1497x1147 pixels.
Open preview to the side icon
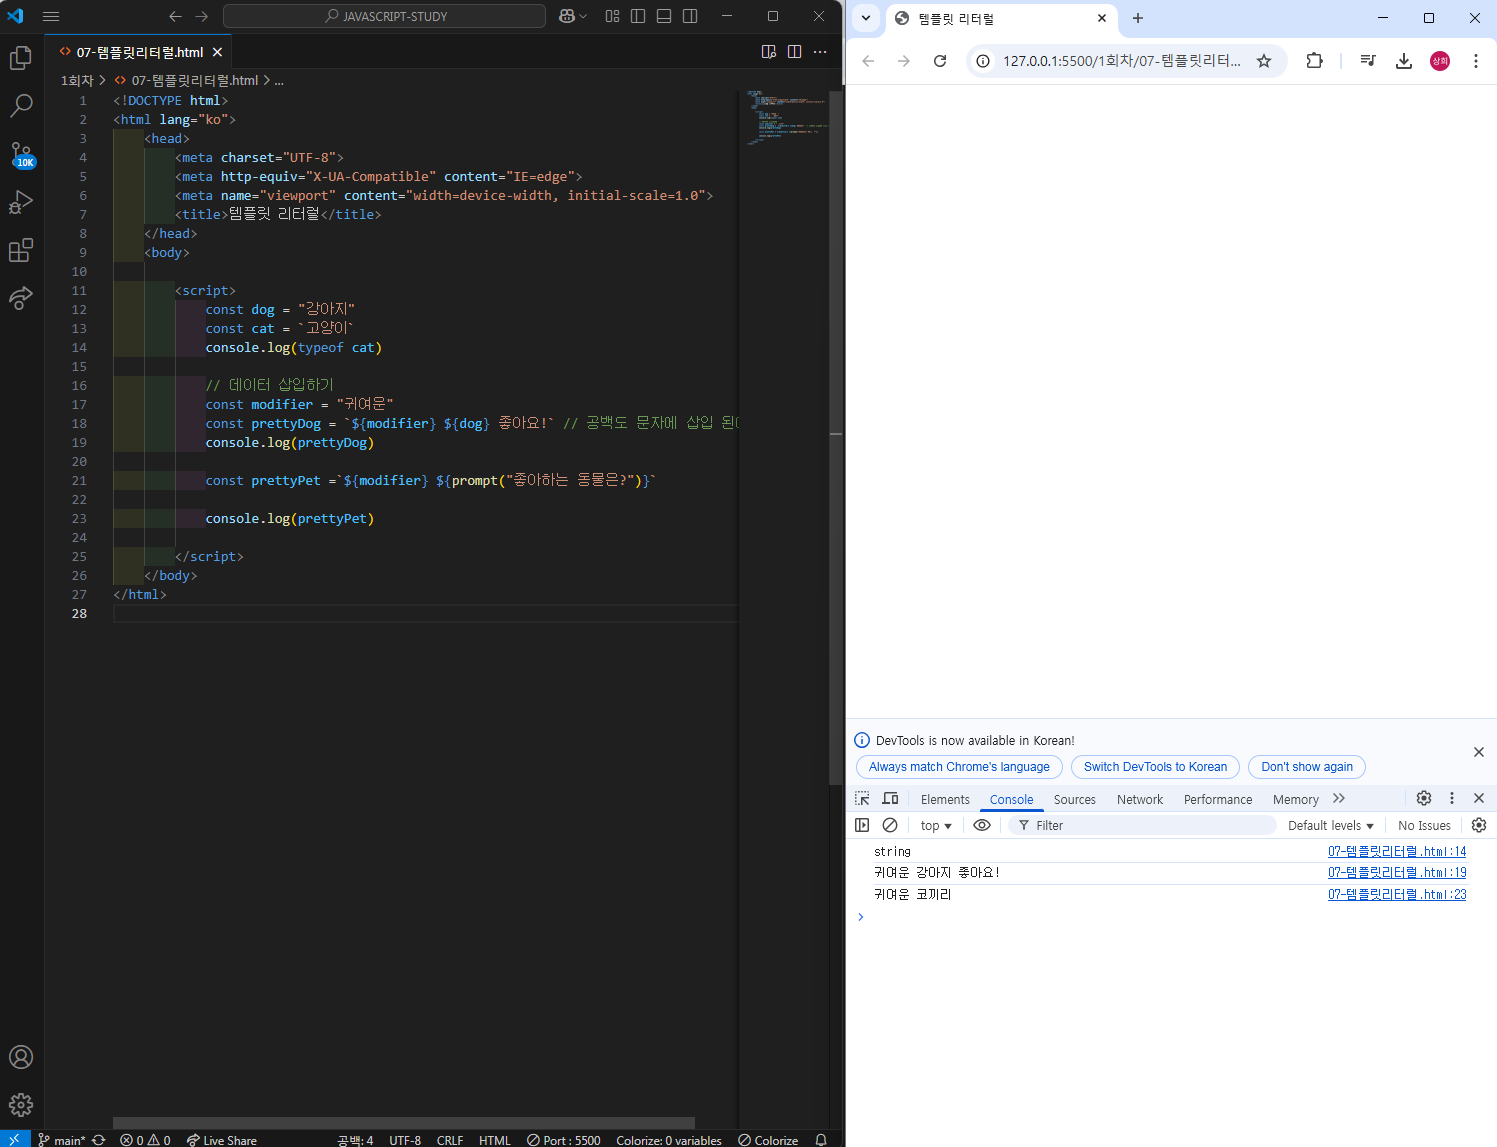coord(769,52)
